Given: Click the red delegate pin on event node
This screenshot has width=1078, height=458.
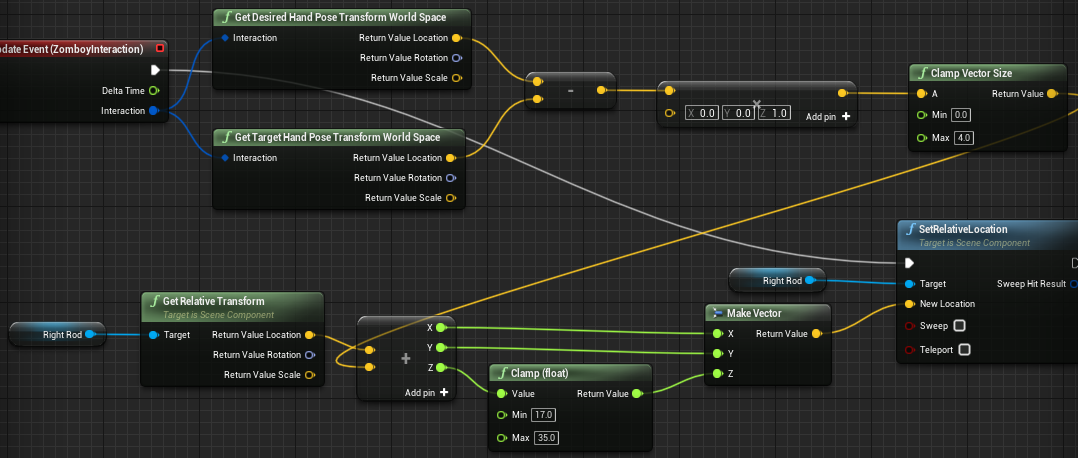Looking at the screenshot, I should (x=161, y=48).
